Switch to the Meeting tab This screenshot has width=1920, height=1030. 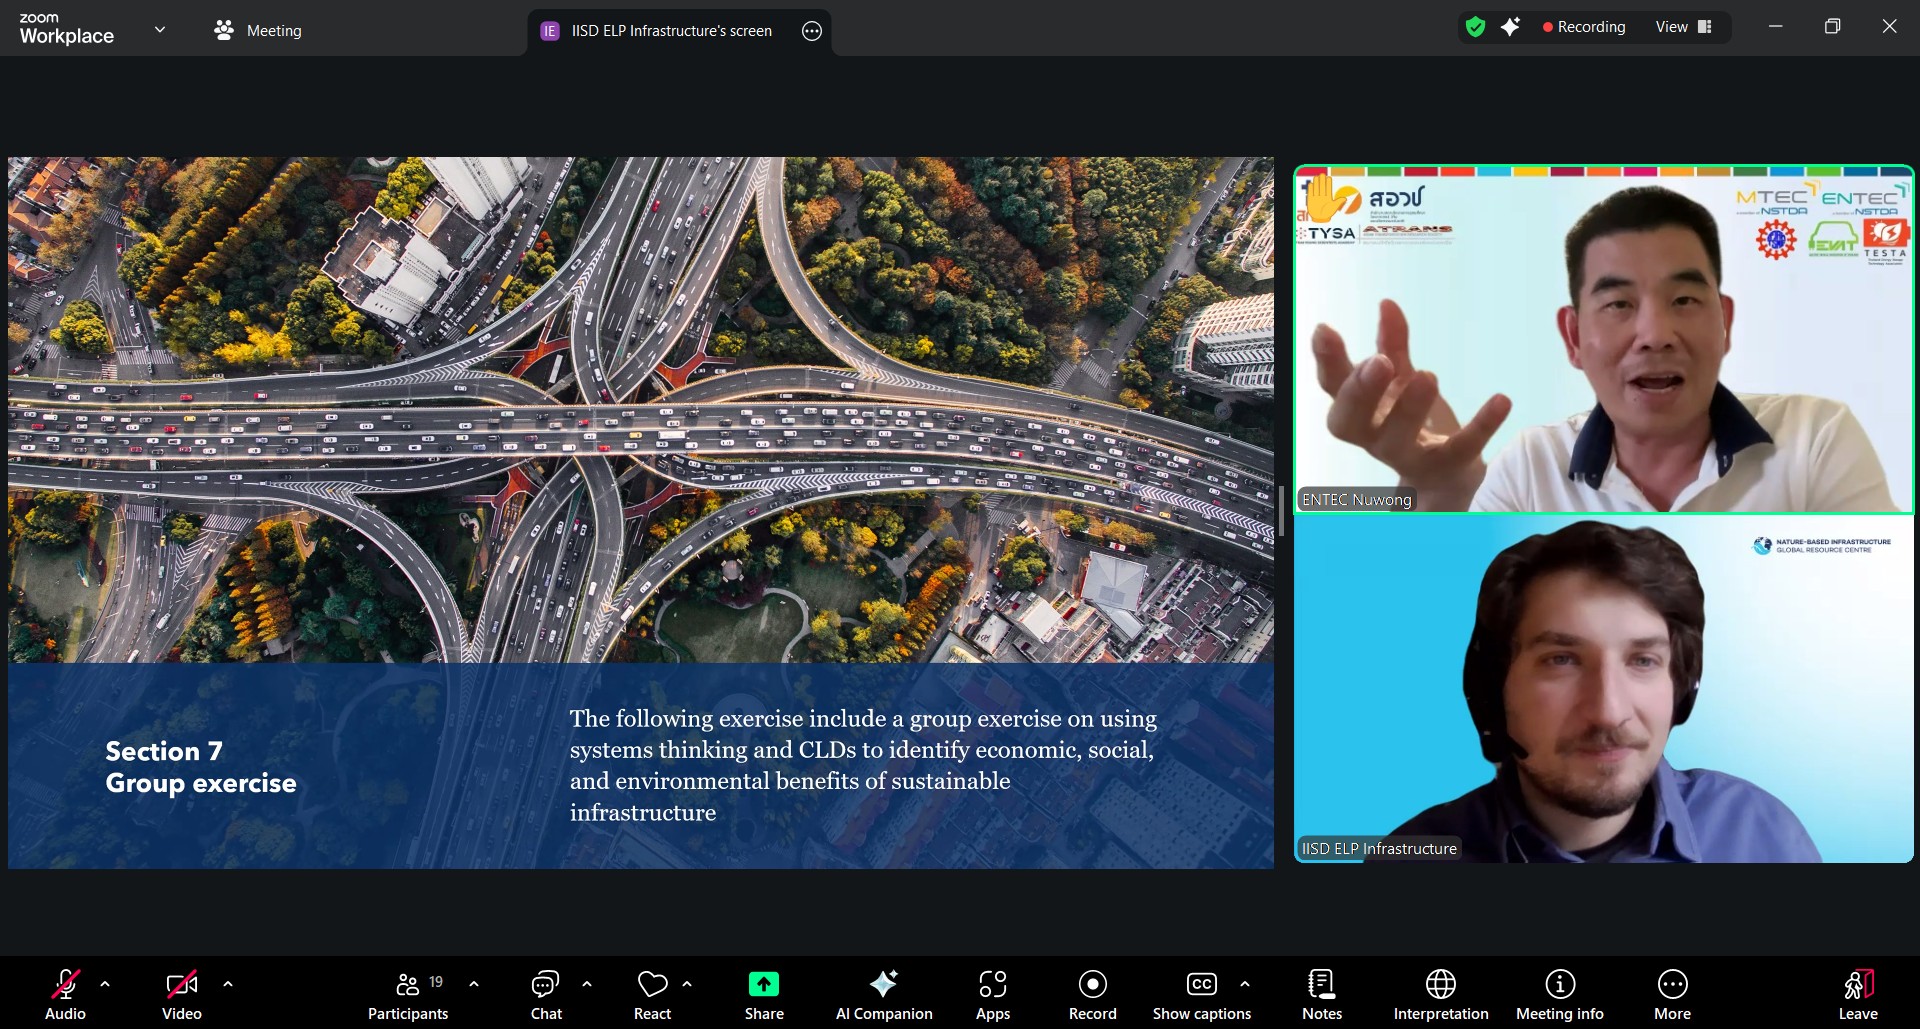(x=258, y=31)
